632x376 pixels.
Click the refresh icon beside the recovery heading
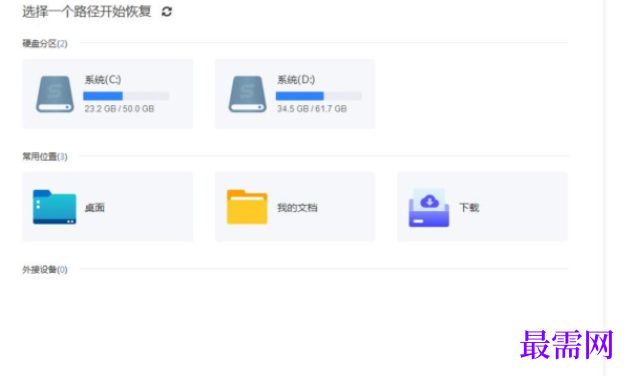[166, 12]
